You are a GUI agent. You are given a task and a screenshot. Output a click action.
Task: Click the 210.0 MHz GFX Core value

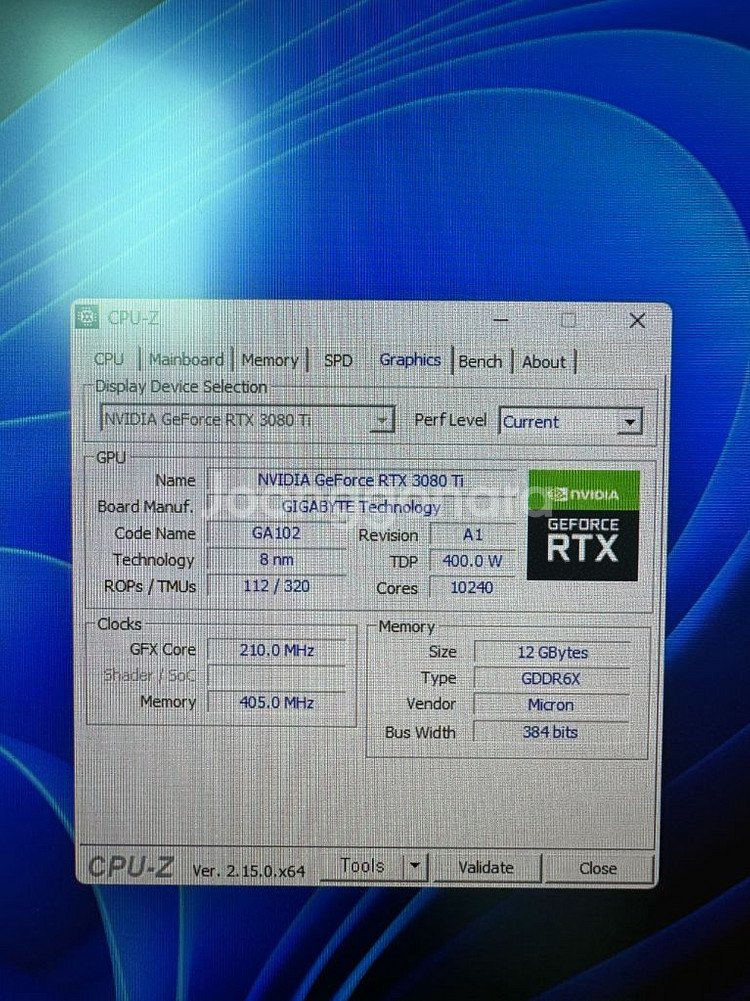277,651
